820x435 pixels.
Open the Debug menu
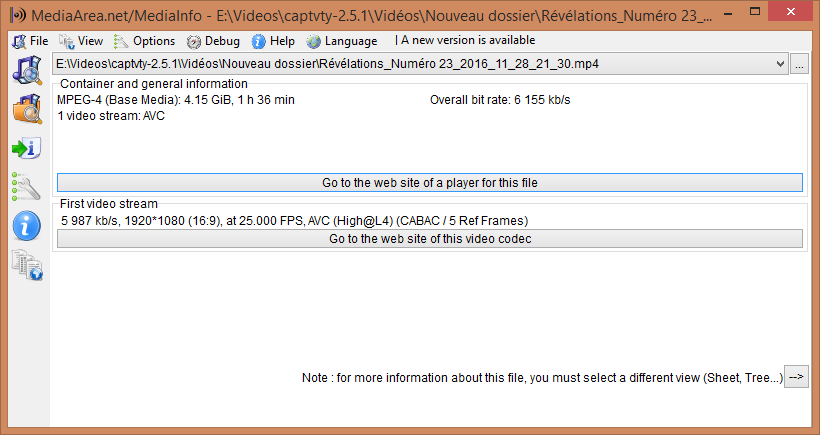click(213, 41)
